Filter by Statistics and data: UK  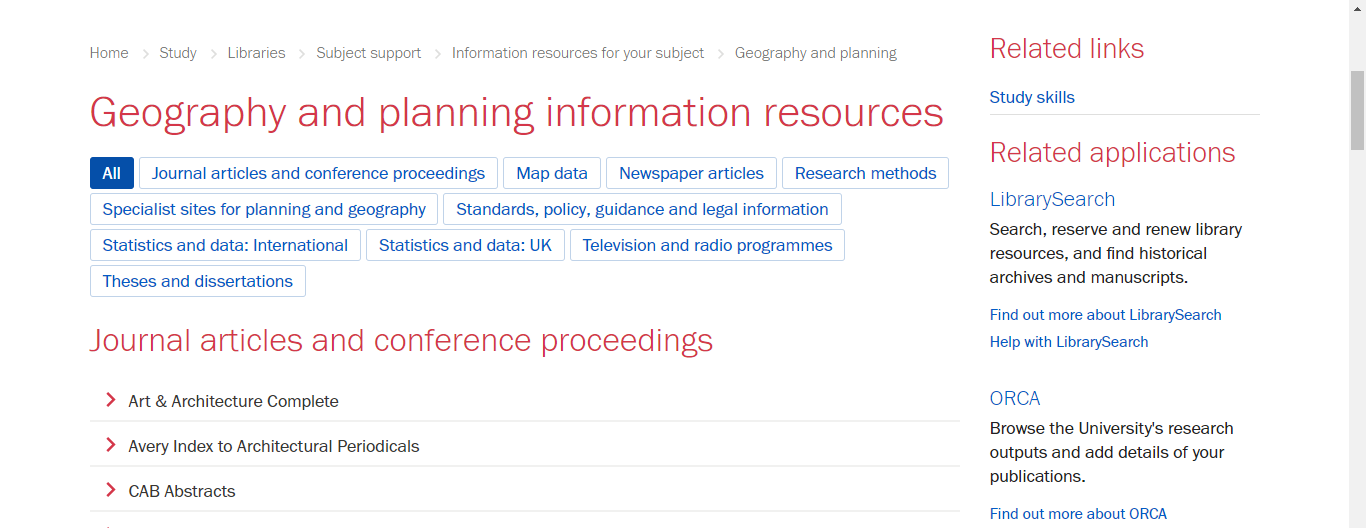pyautogui.click(x=465, y=245)
